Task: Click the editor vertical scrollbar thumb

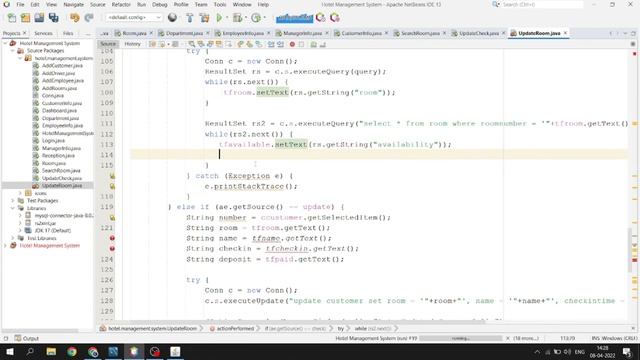Action: tap(629, 250)
